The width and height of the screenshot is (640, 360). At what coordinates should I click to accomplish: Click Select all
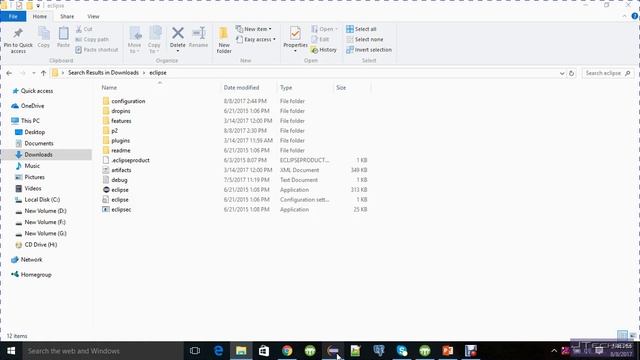pyautogui.click(x=361, y=29)
